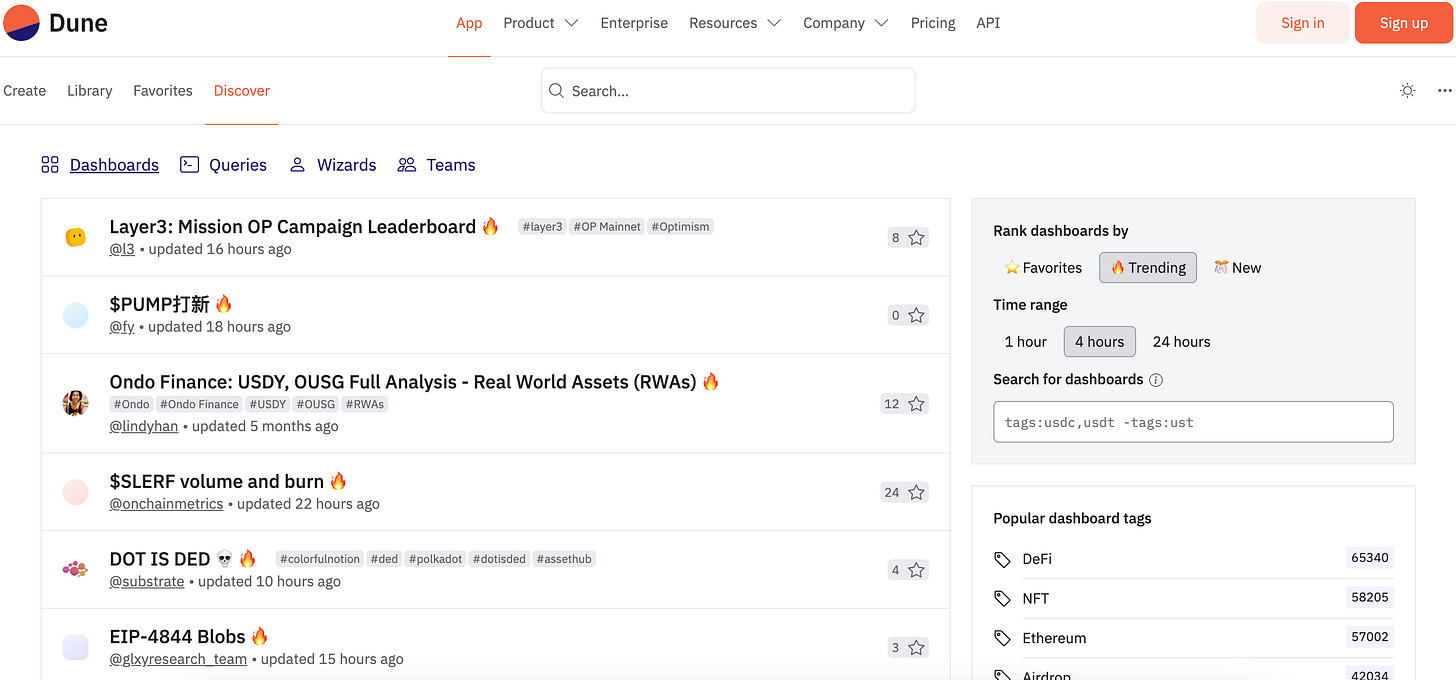Image resolution: width=1456 pixels, height=680 pixels.
Task: Star the Ondo Finance USDY dashboard
Action: click(x=916, y=404)
